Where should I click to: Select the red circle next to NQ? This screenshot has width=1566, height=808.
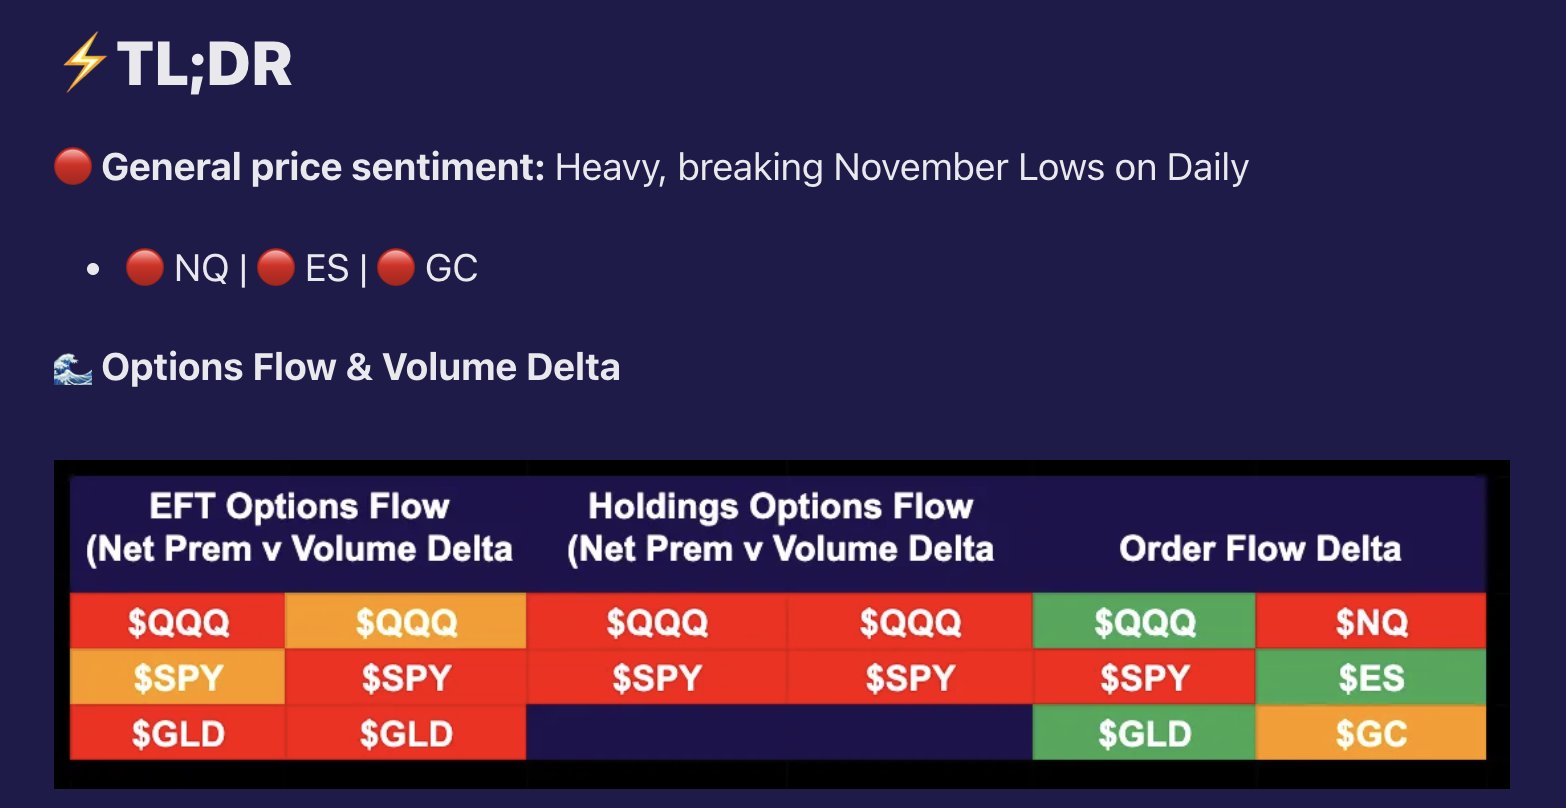pos(144,268)
